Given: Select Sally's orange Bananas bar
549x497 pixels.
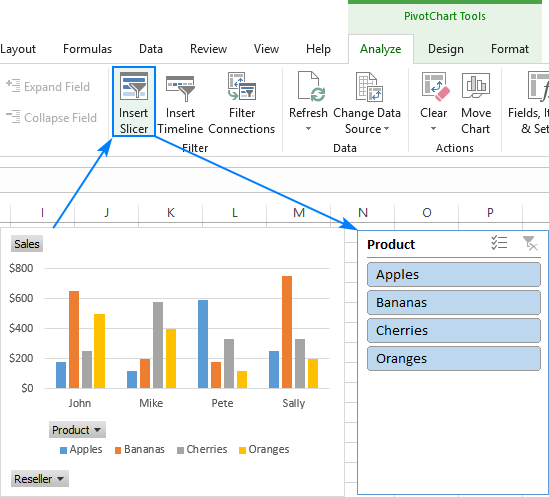Looking at the screenshot, I should click(287, 332).
